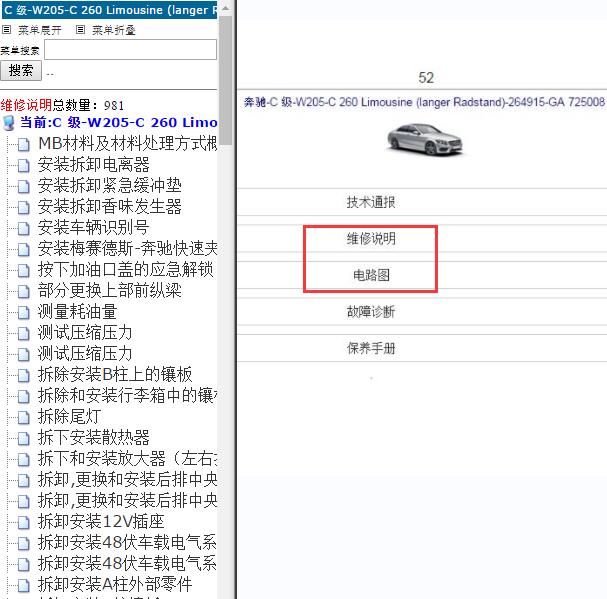607x599 pixels.
Task: Expand all menus via 菜单展开
Action: (x=39, y=30)
